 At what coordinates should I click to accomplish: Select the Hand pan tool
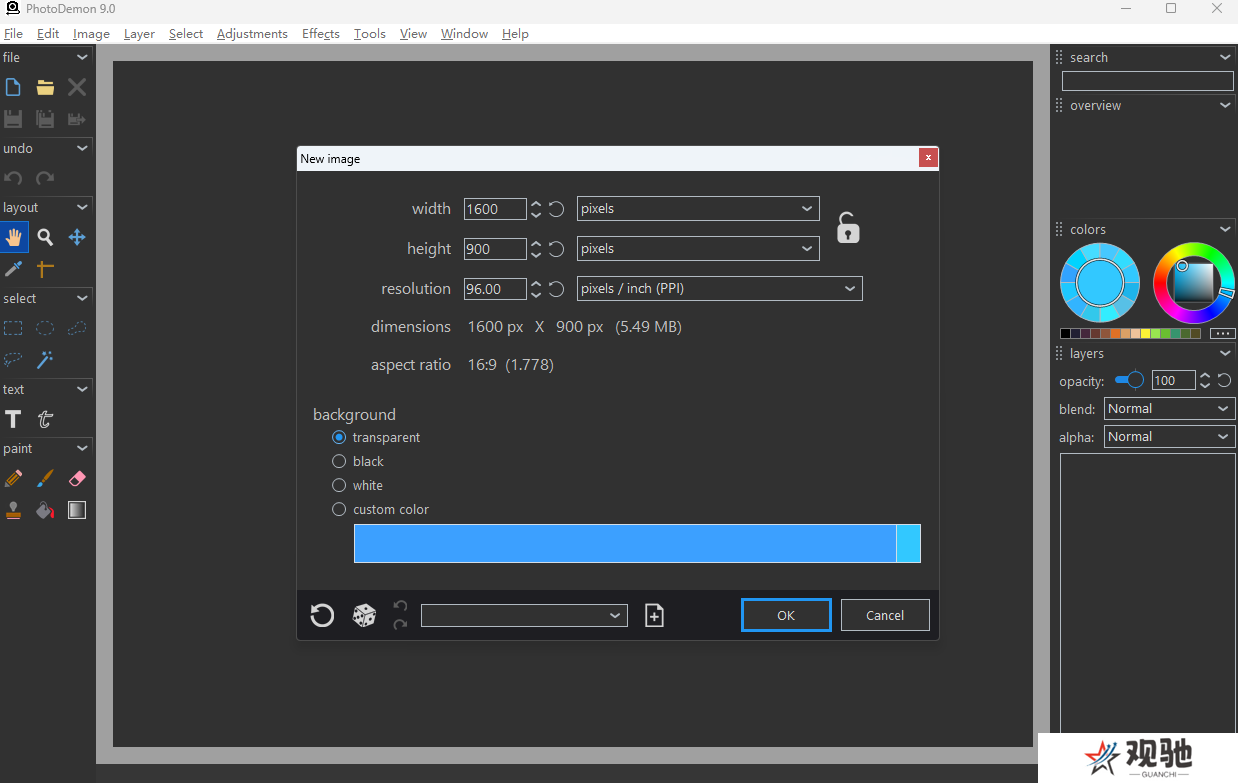pos(13,237)
